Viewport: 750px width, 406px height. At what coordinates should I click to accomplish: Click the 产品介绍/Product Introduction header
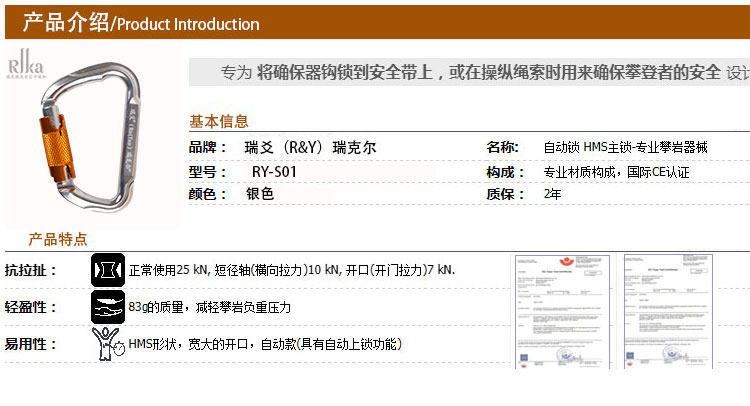pyautogui.click(x=141, y=22)
